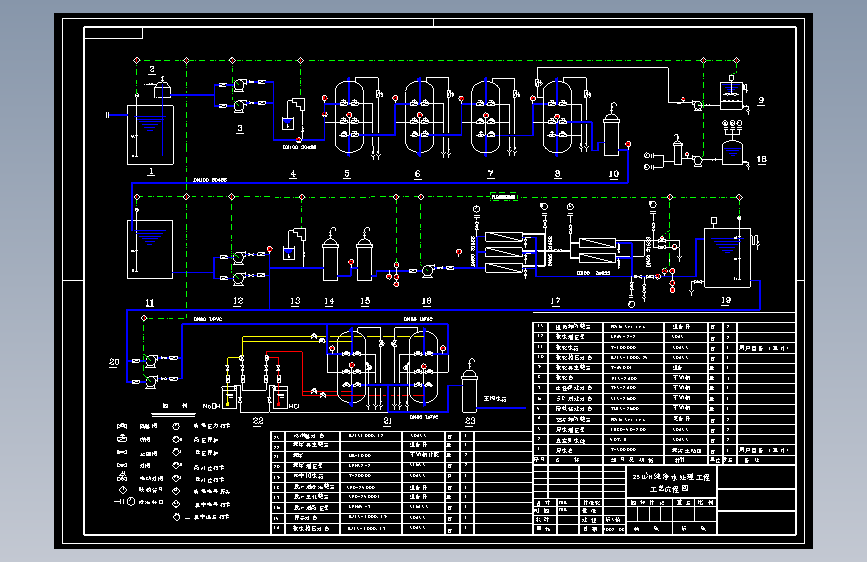867x562 pixels.
Task: Click the outlet text label right of filter 23
Action: tap(495, 398)
